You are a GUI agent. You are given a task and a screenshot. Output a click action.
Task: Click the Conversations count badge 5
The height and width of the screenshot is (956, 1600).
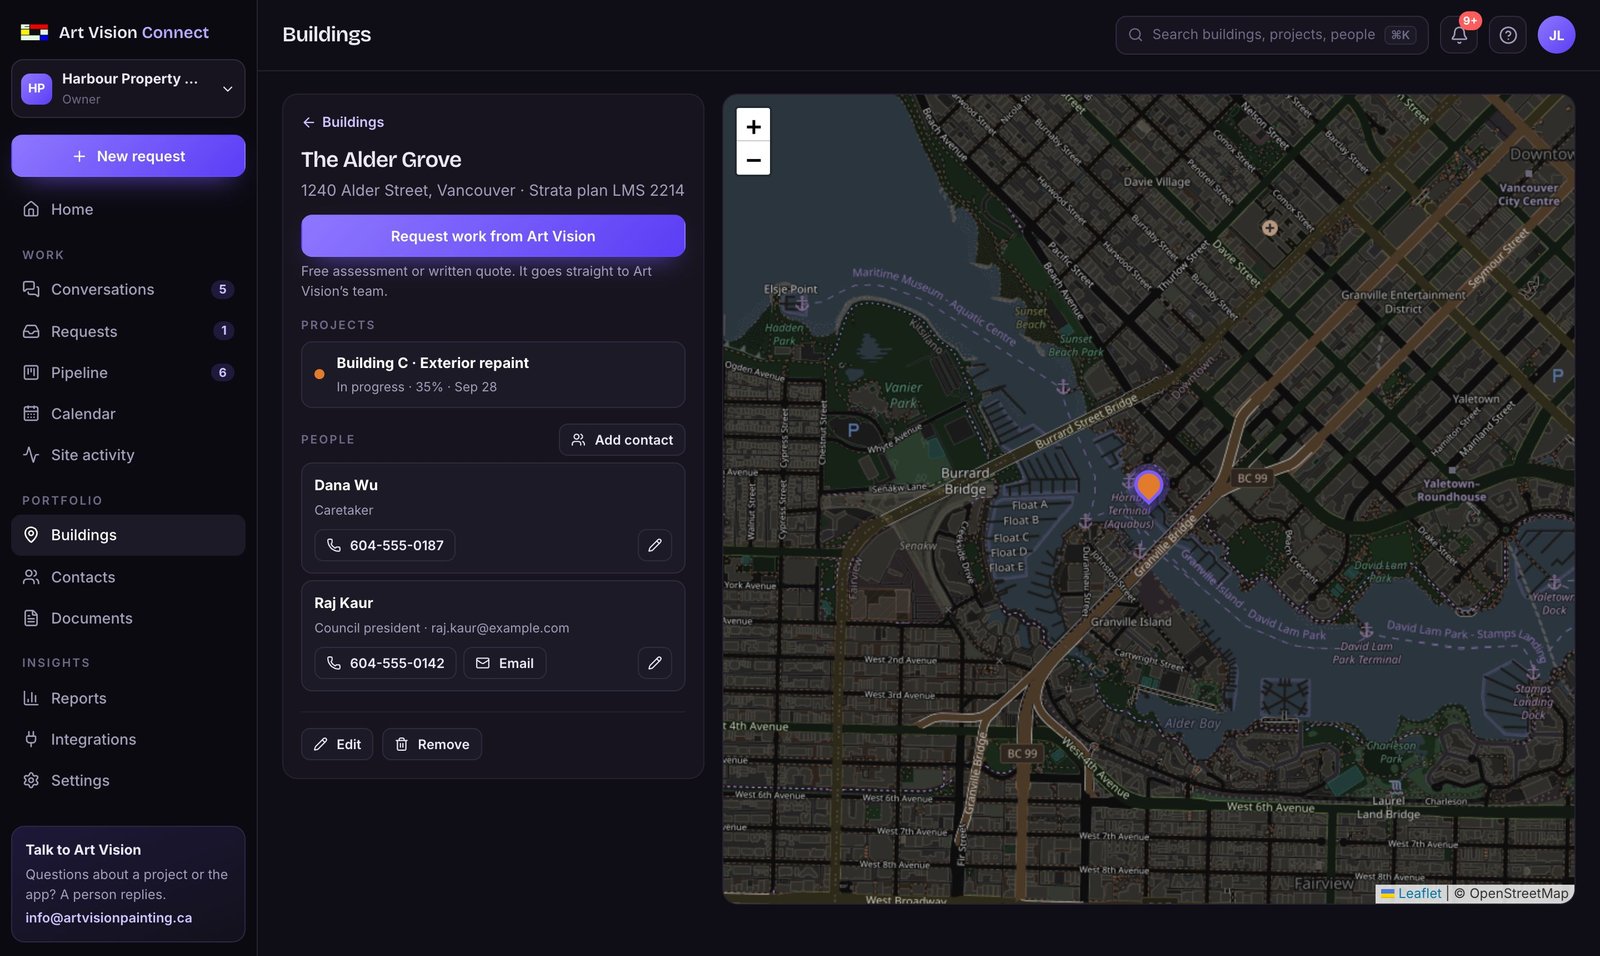[x=222, y=289]
